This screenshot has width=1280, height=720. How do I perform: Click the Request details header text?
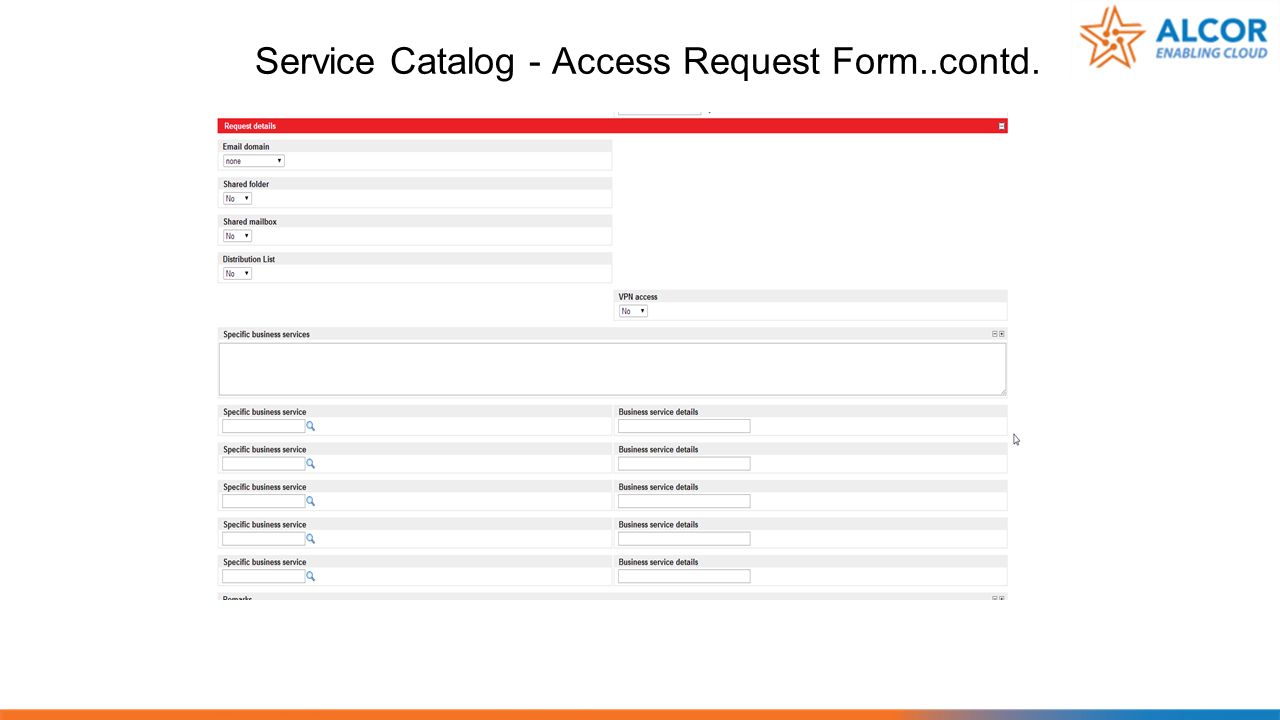[x=250, y=126]
